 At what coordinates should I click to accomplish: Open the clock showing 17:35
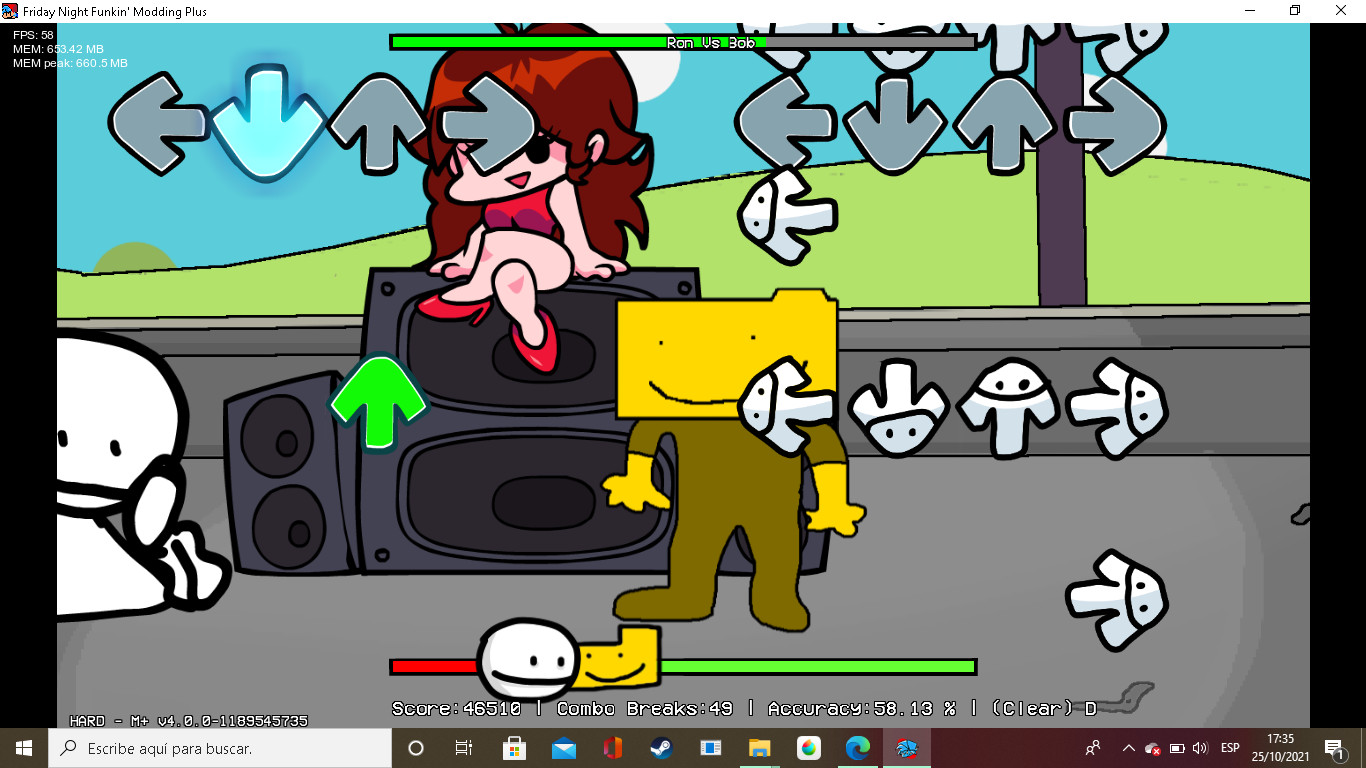[1280, 748]
